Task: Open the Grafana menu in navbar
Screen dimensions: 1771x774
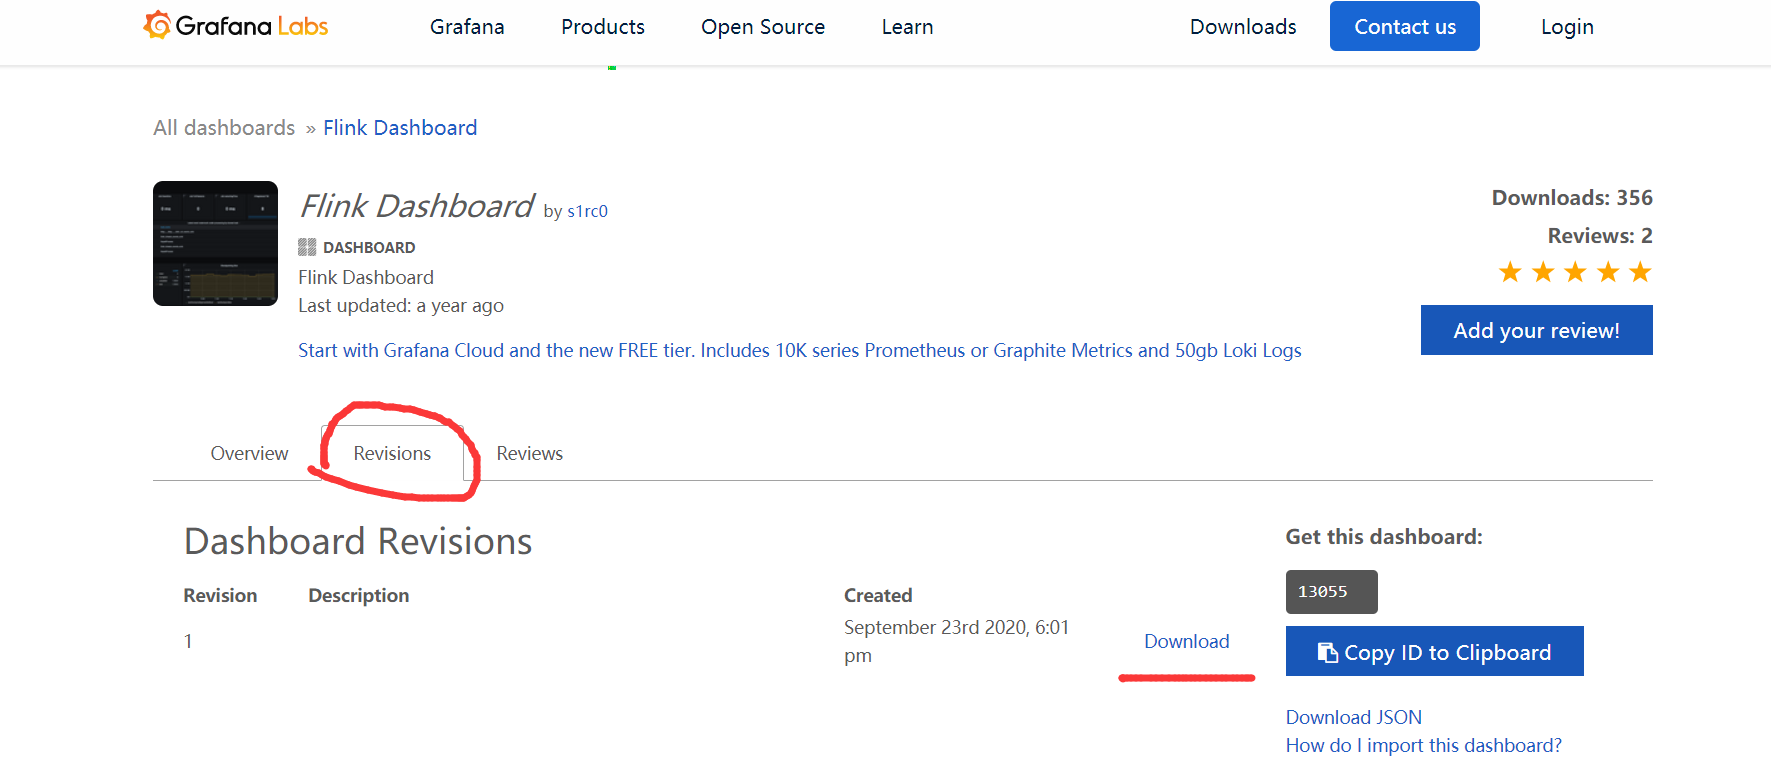Action: 467,27
